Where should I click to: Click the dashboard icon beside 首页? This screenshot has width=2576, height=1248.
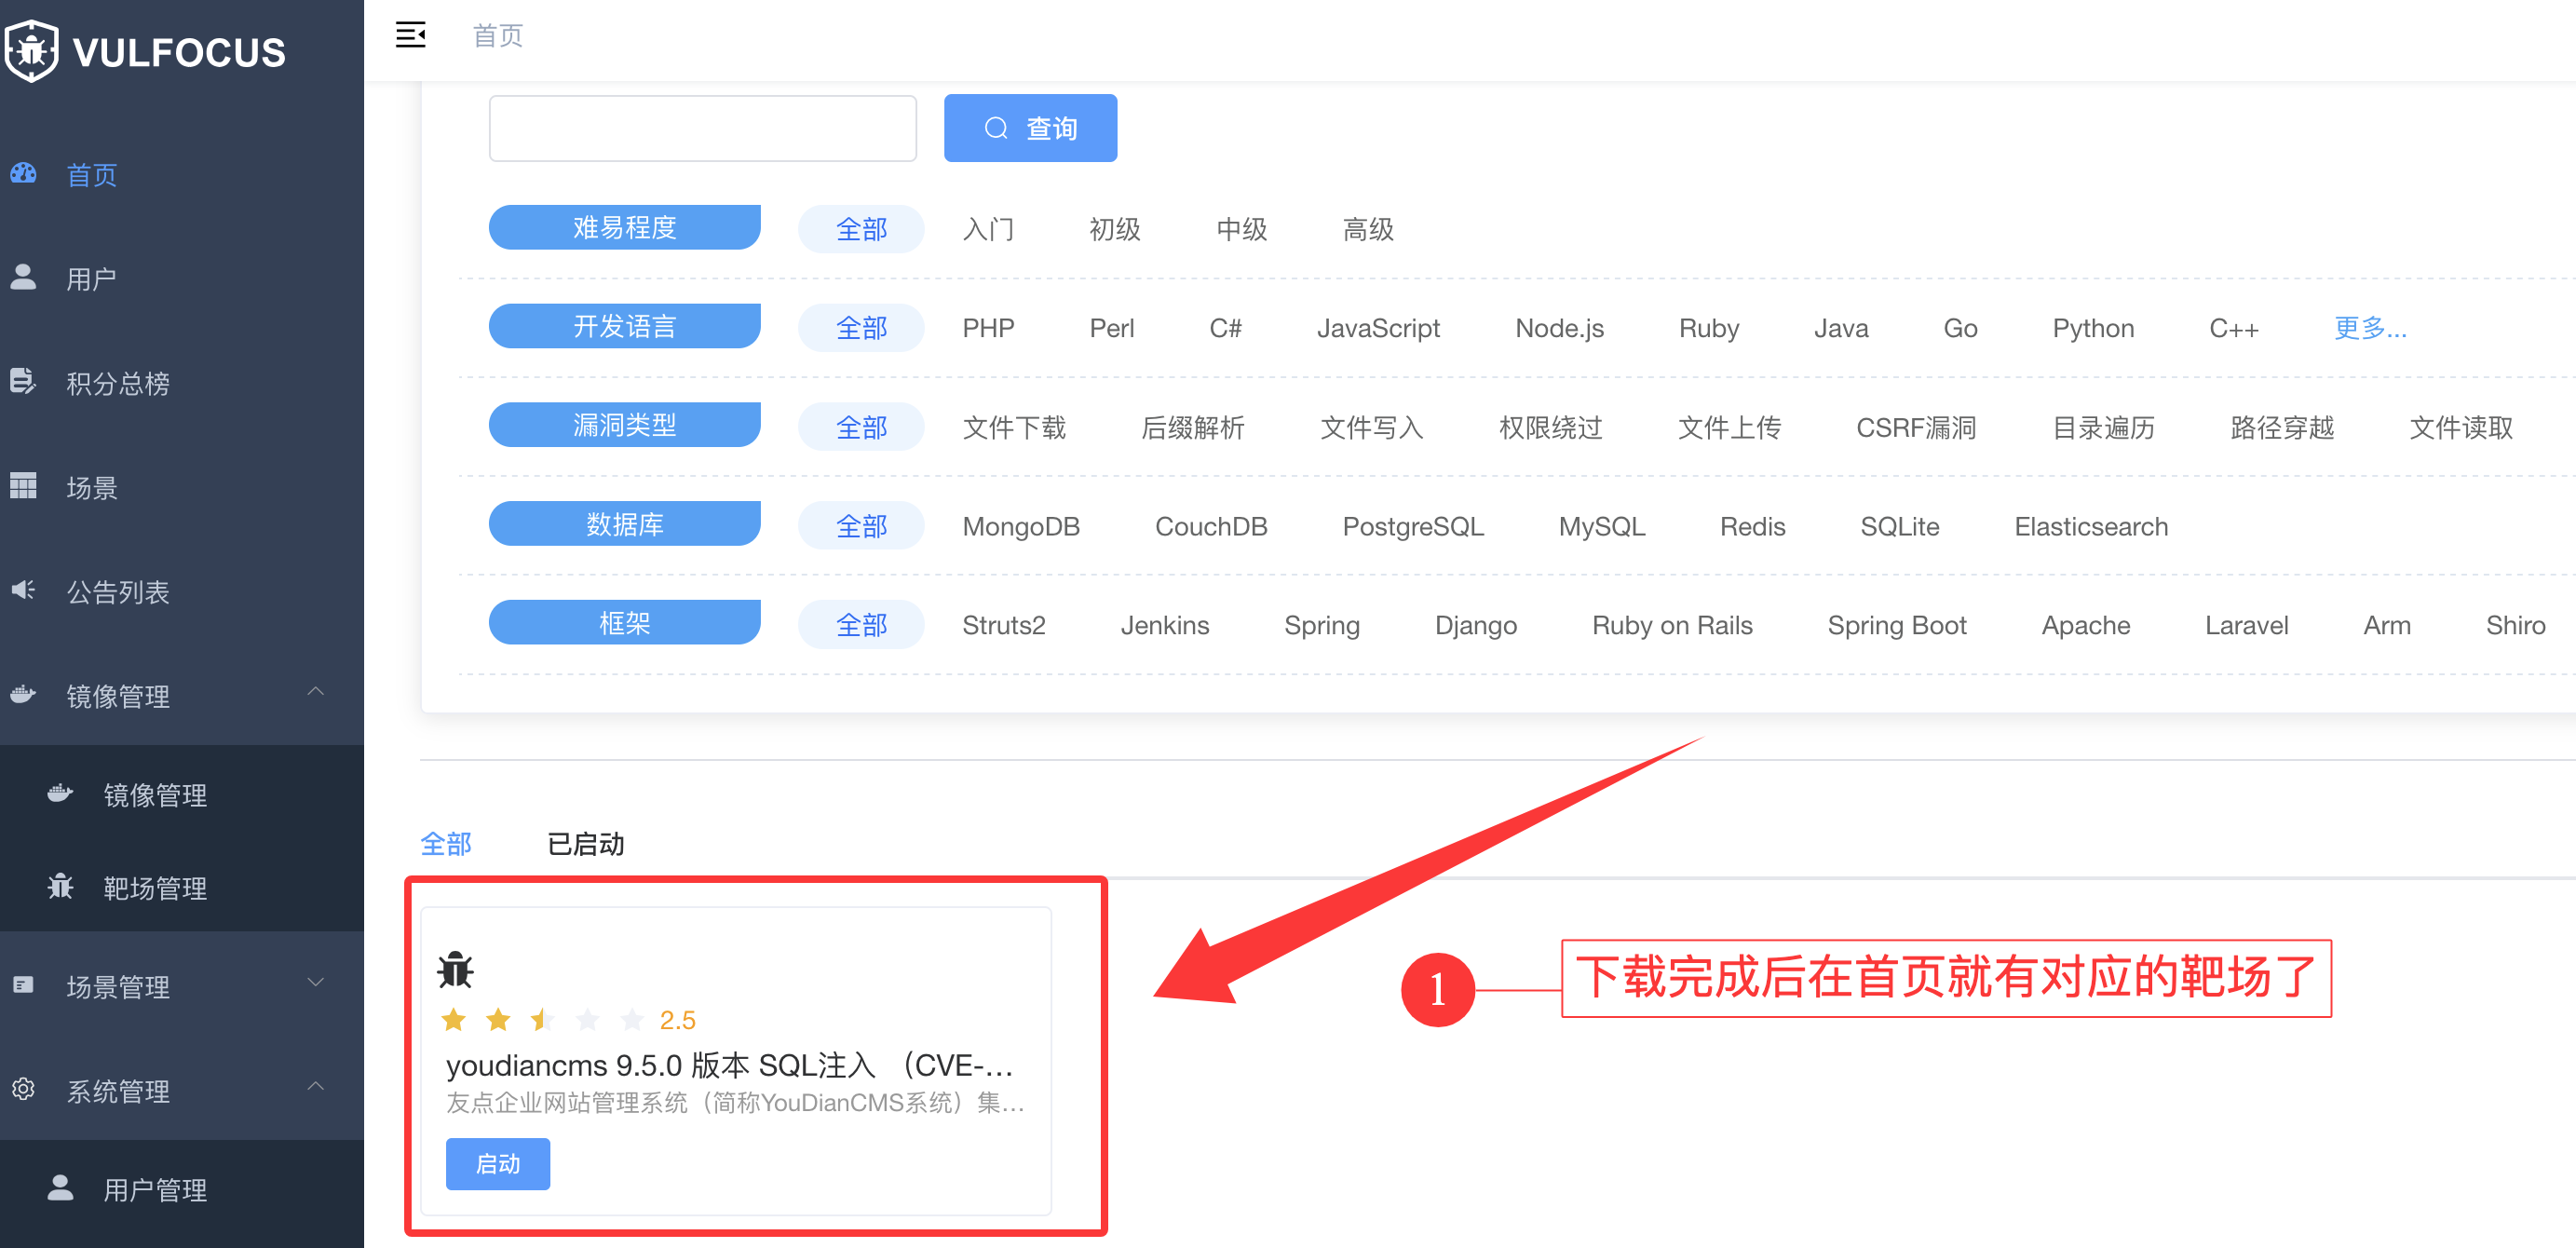[x=24, y=173]
